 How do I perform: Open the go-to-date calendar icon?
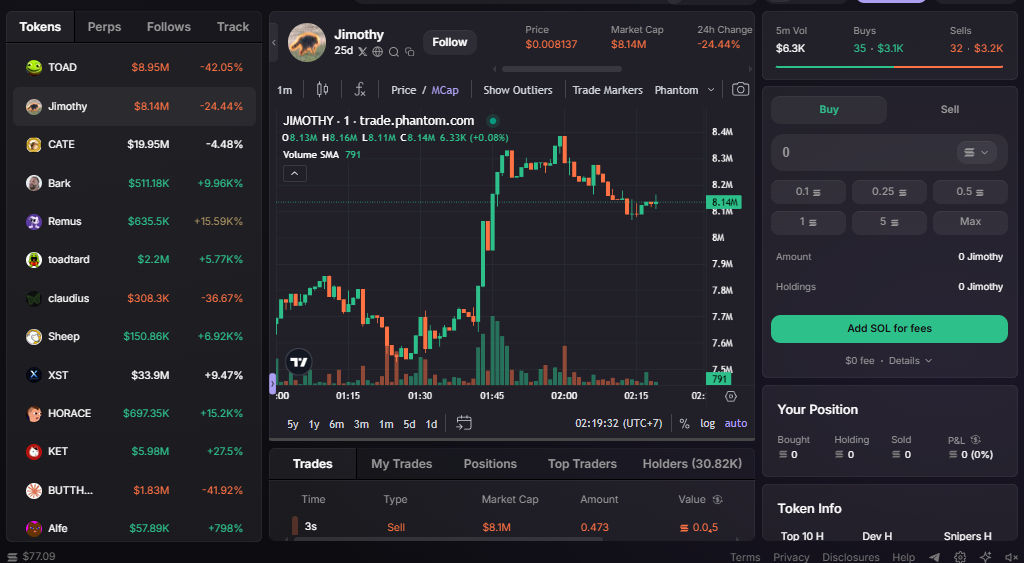pos(464,423)
